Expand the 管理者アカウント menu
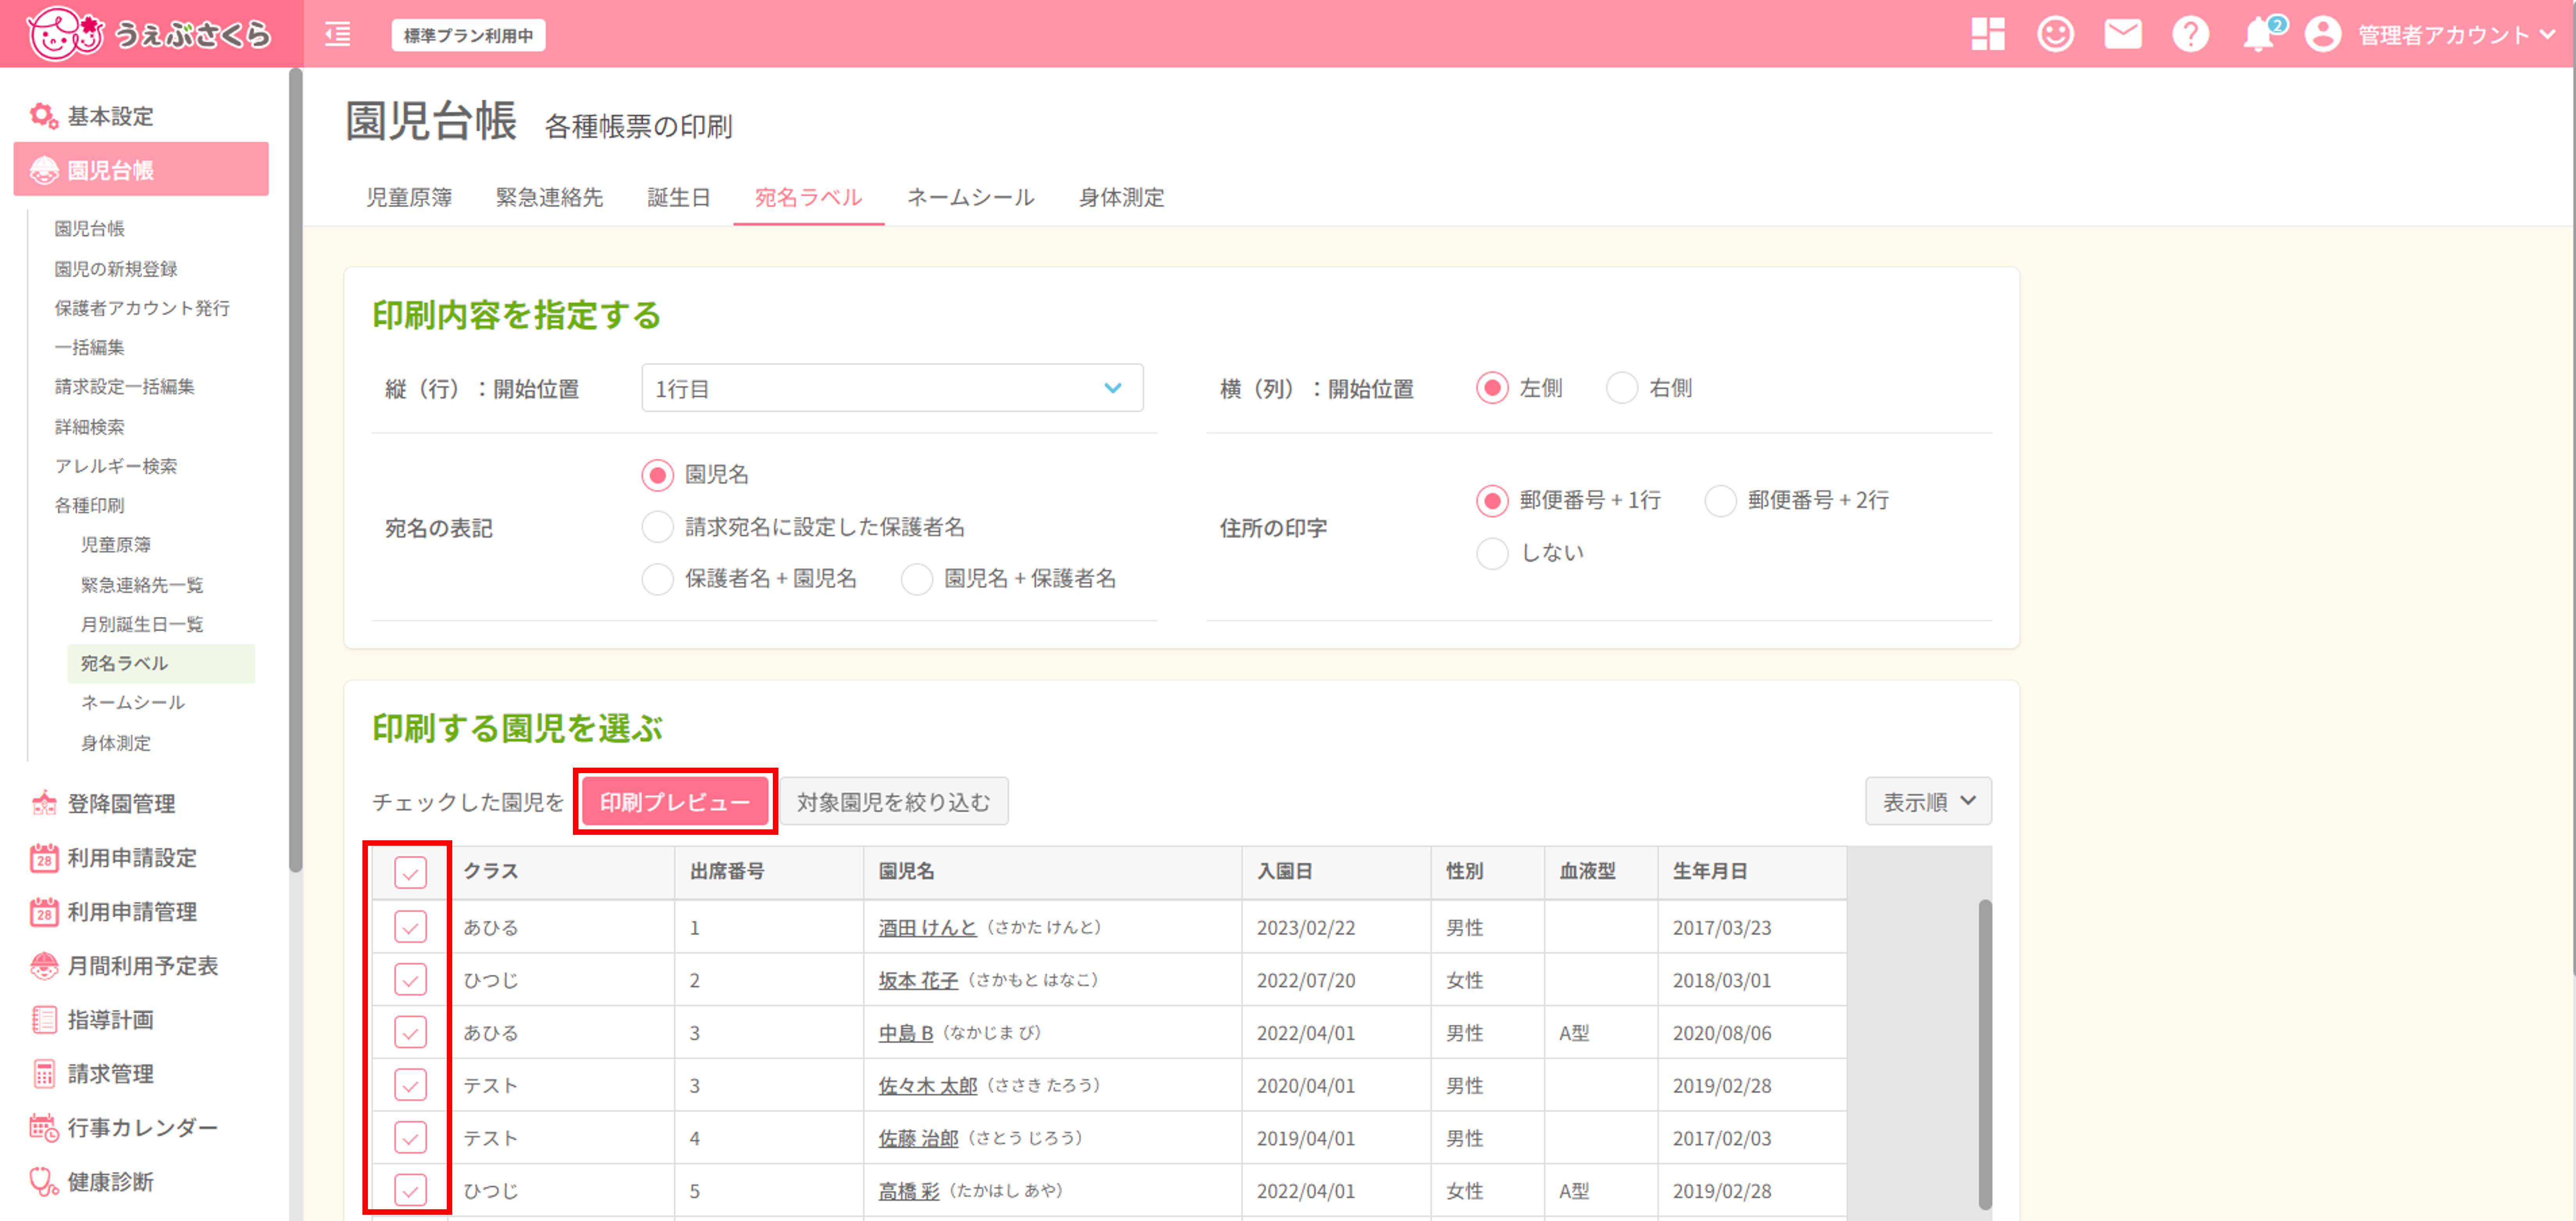Image resolution: width=2576 pixels, height=1221 pixels. click(x=2456, y=35)
